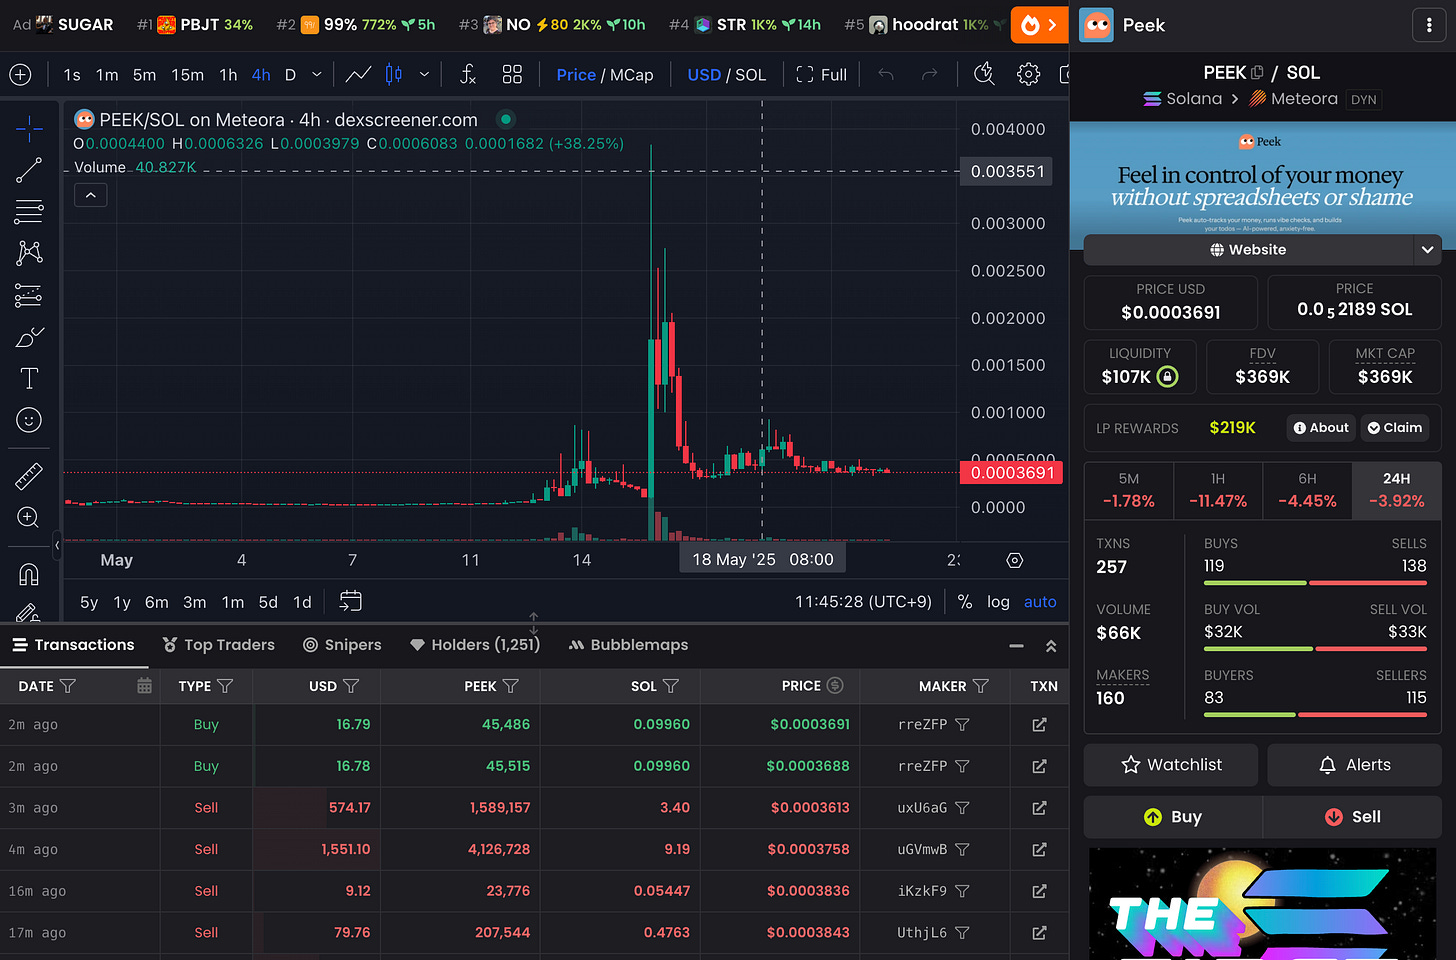Switch chart denomination to SOL
Image resolution: width=1456 pixels, height=960 pixels.
coord(750,75)
